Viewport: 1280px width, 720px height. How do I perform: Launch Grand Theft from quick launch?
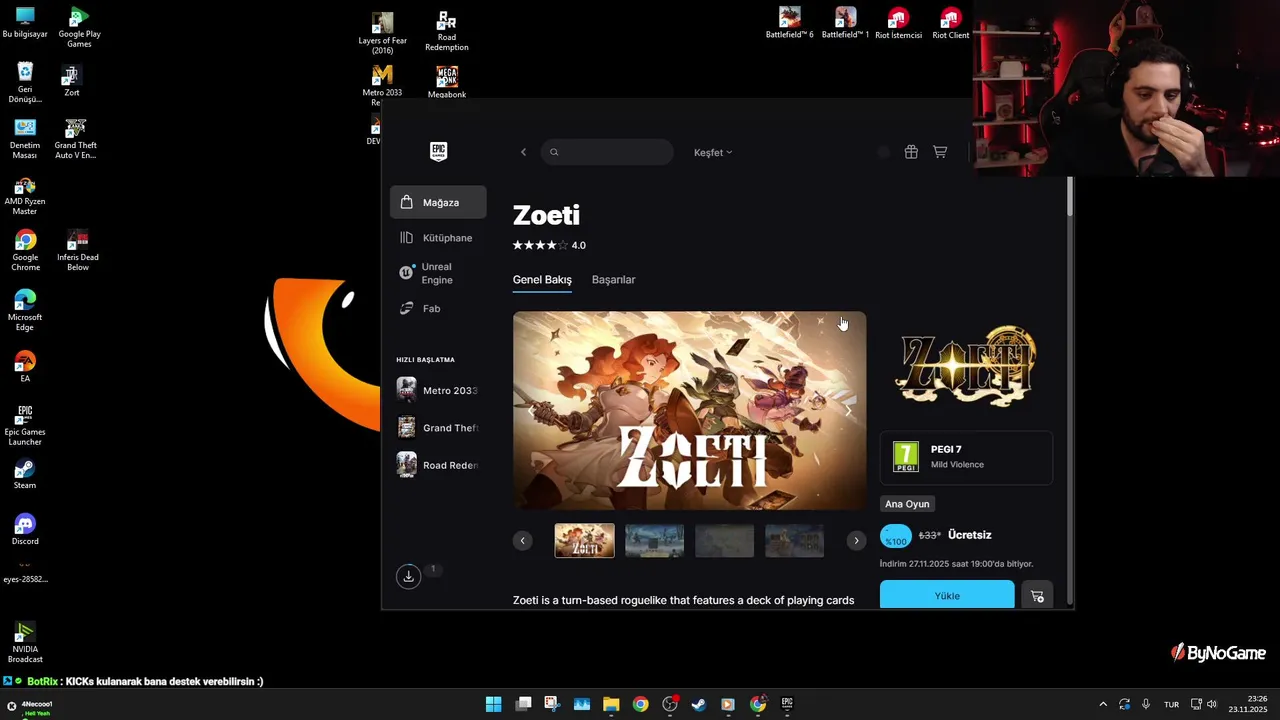[x=438, y=428]
